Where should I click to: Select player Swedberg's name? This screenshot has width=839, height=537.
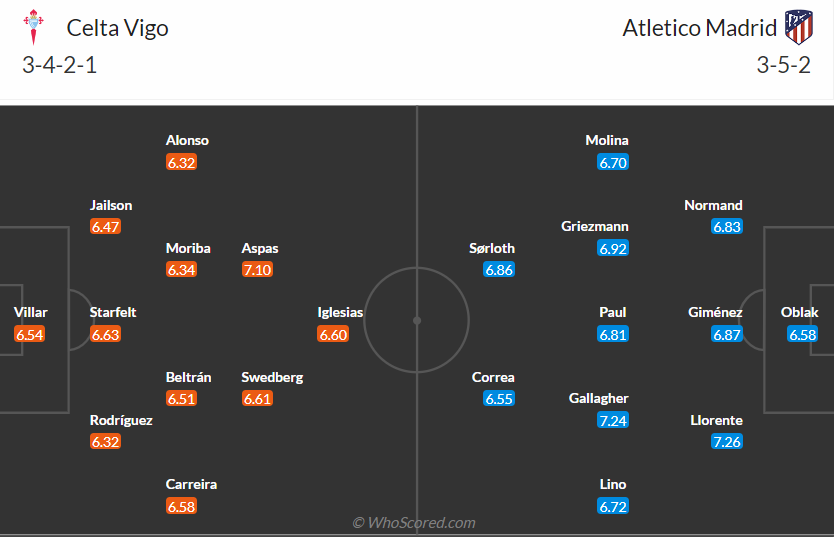pos(272,377)
